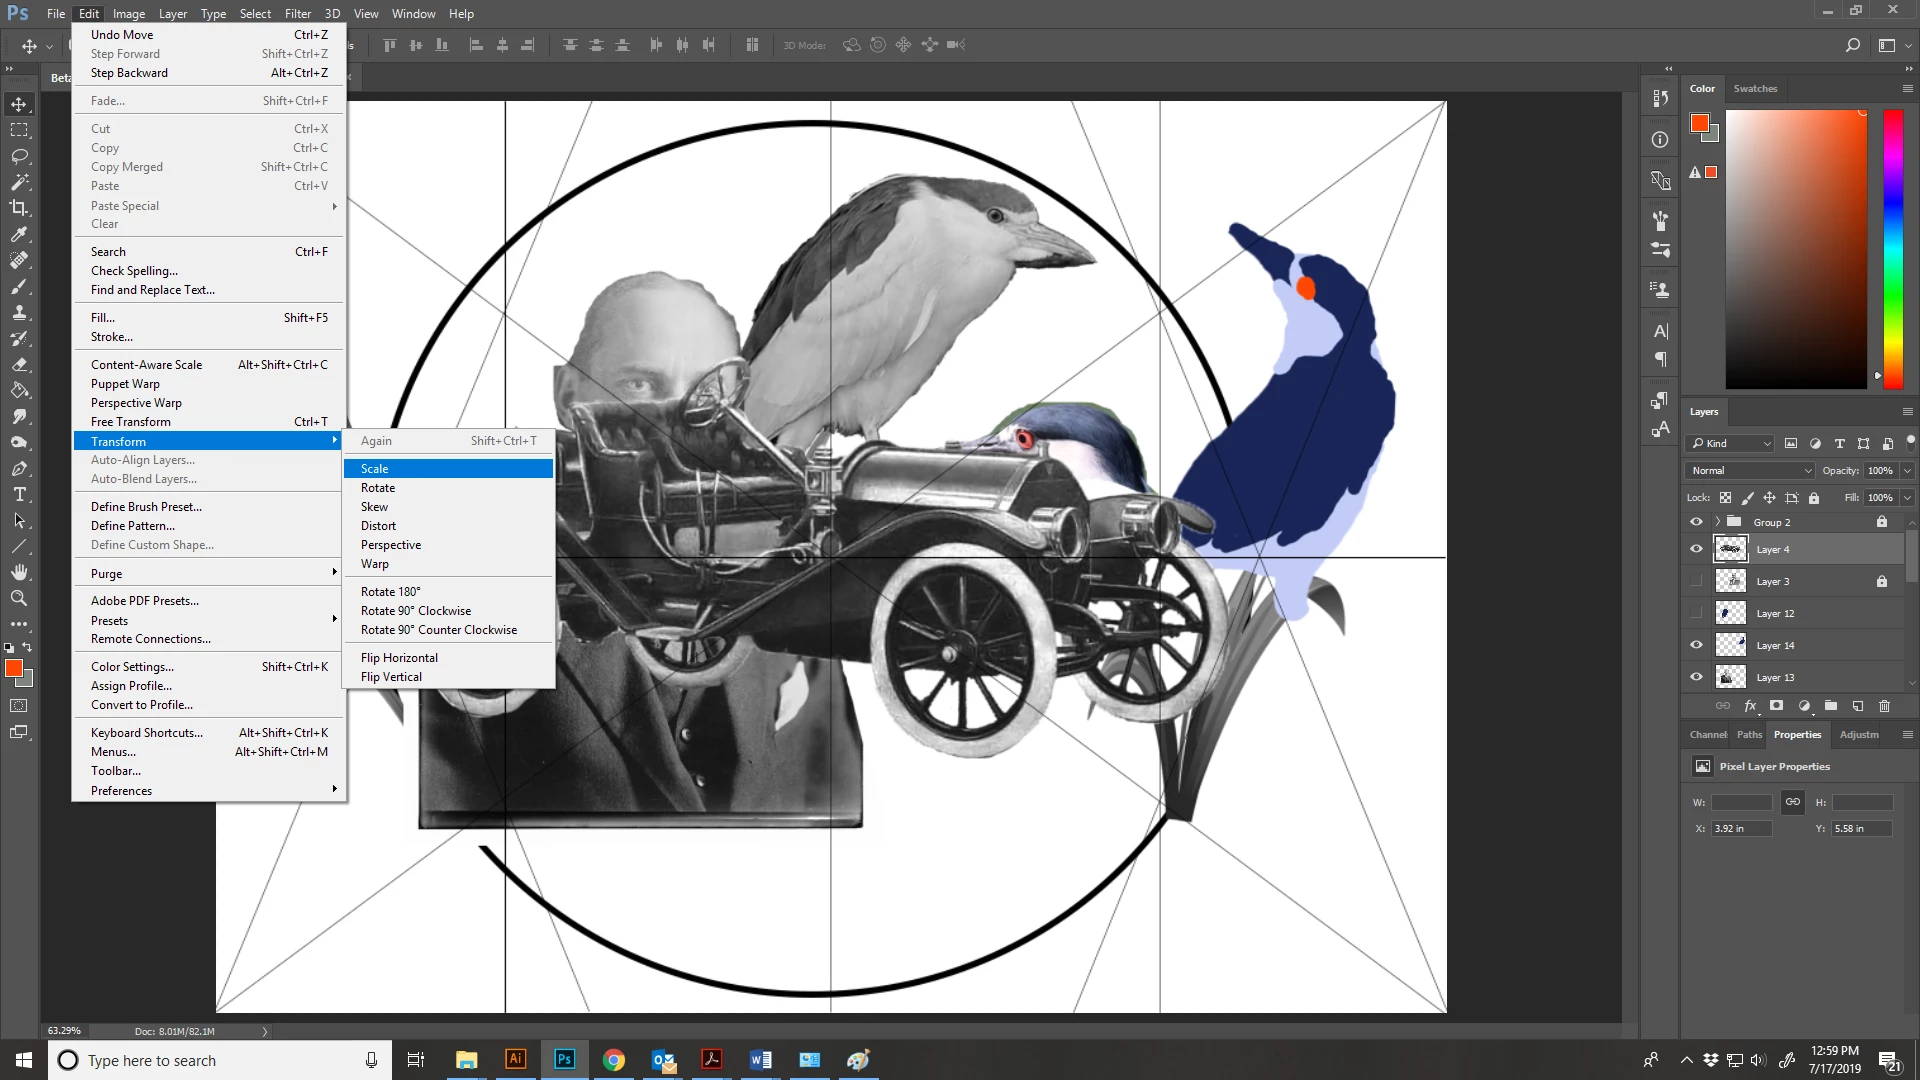Select the Crop tool
The image size is (1920, 1080).
coord(19,208)
